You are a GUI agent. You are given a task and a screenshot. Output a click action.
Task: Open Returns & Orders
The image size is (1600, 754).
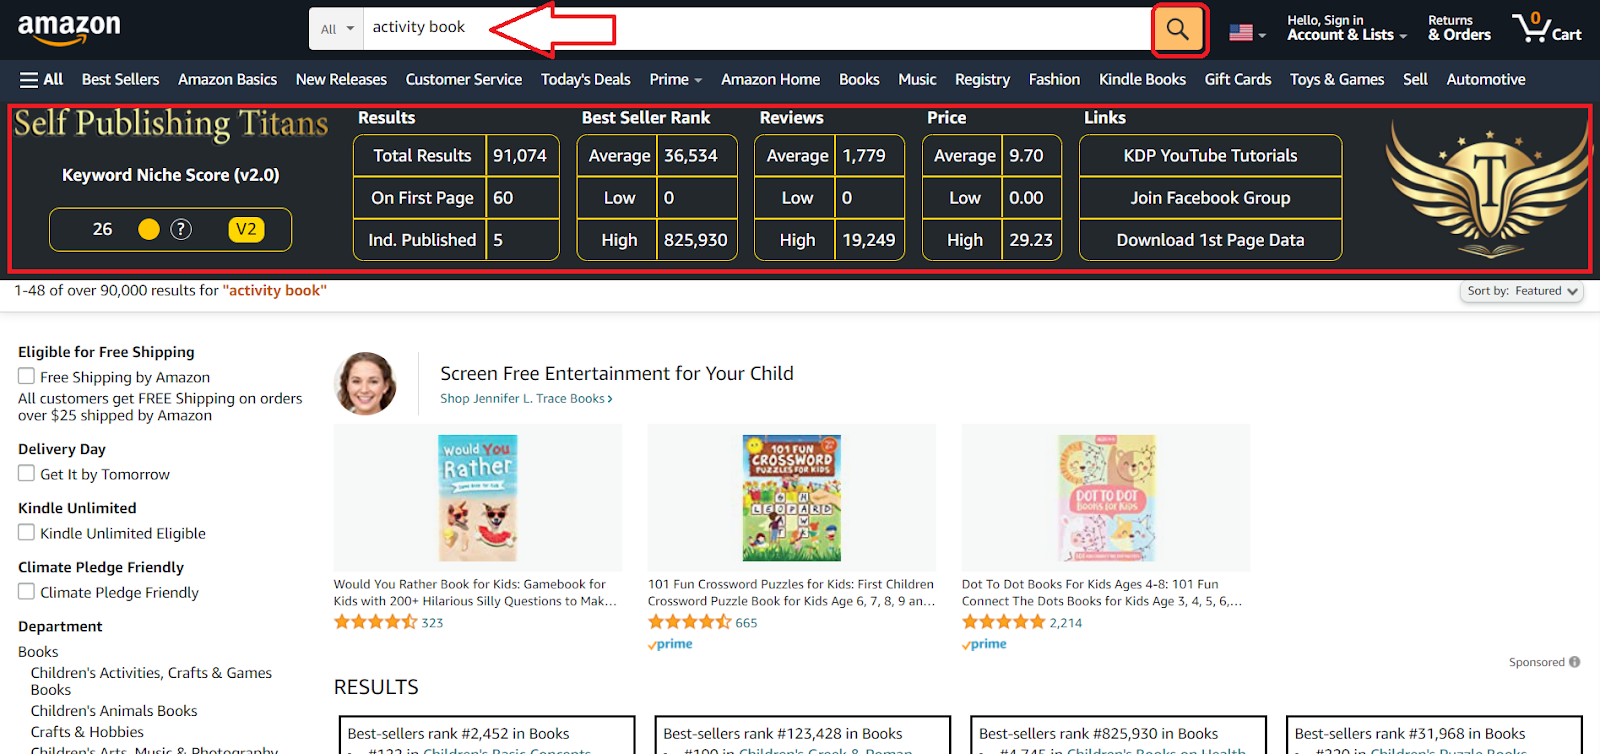pos(1459,28)
